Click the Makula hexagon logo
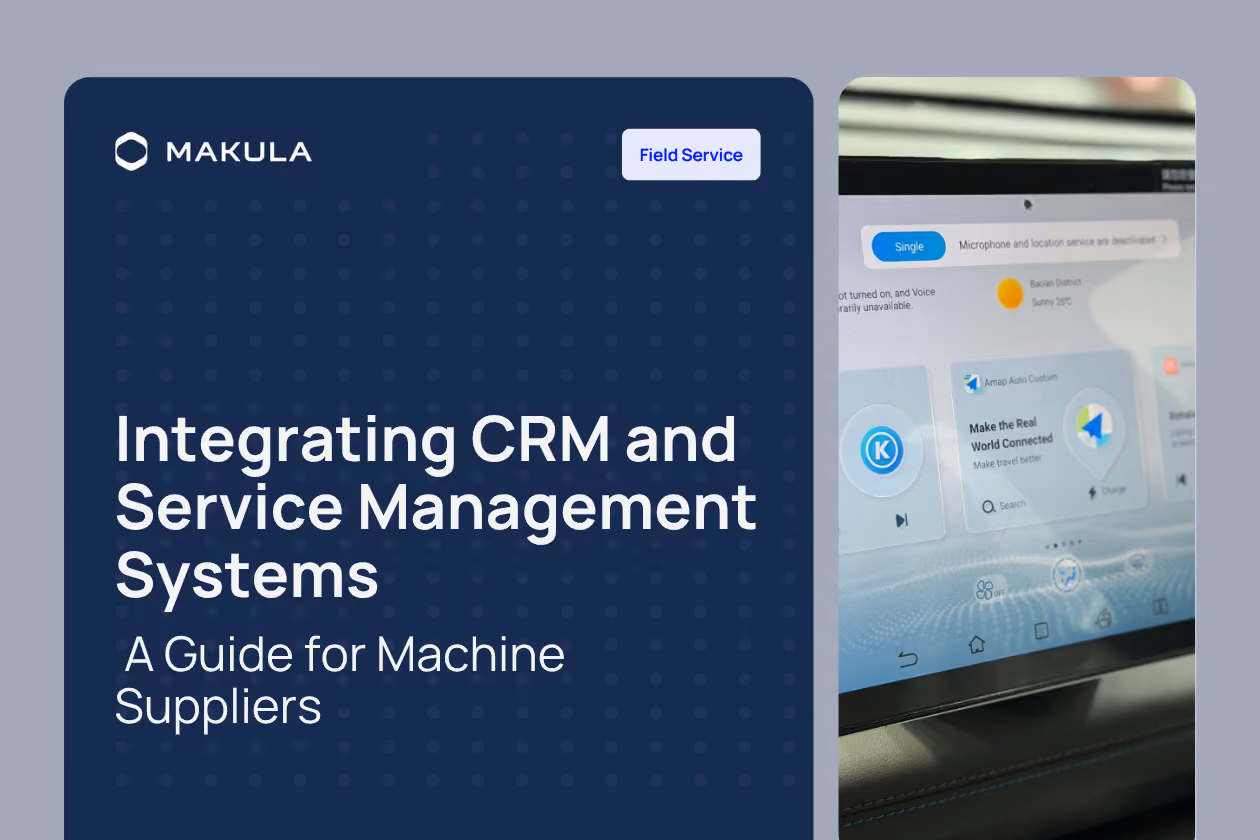This screenshot has height=840, width=1260. point(131,152)
